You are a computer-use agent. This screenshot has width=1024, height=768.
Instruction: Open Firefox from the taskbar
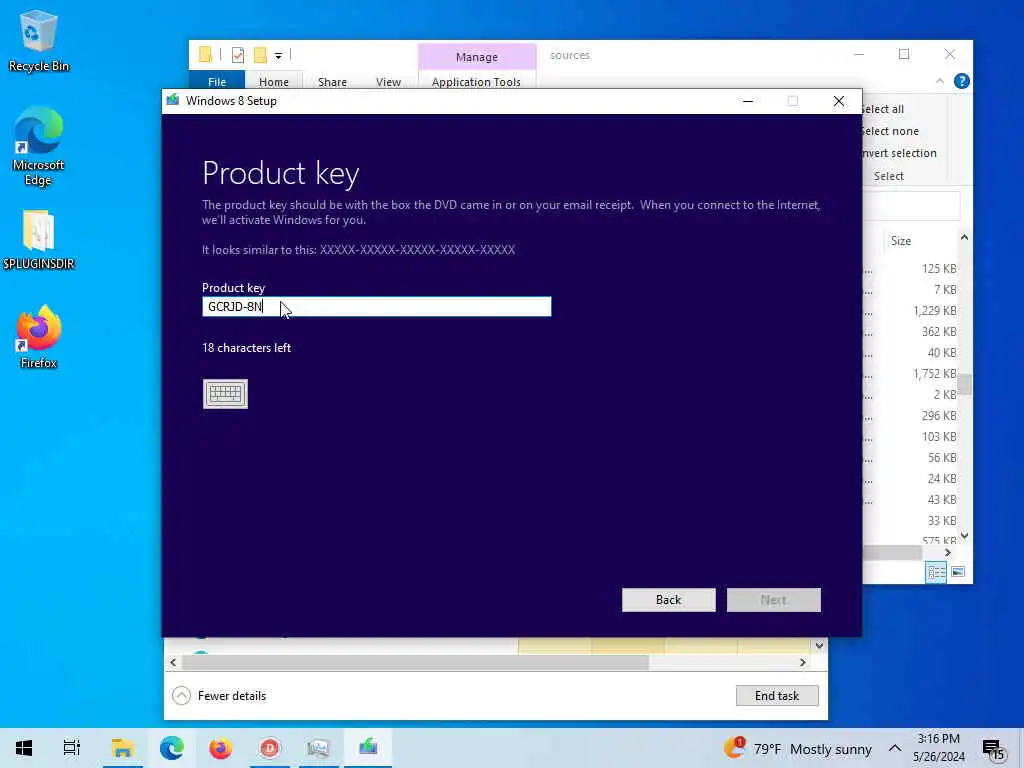coord(221,748)
